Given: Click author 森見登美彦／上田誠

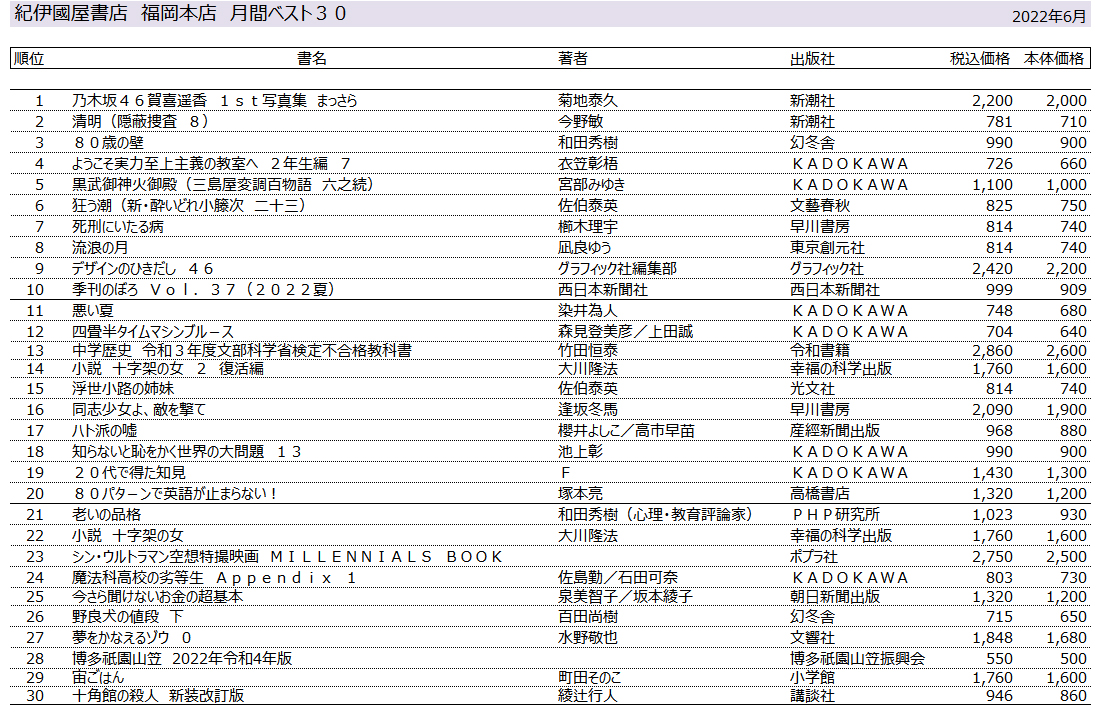Looking at the screenshot, I should 626,332.
